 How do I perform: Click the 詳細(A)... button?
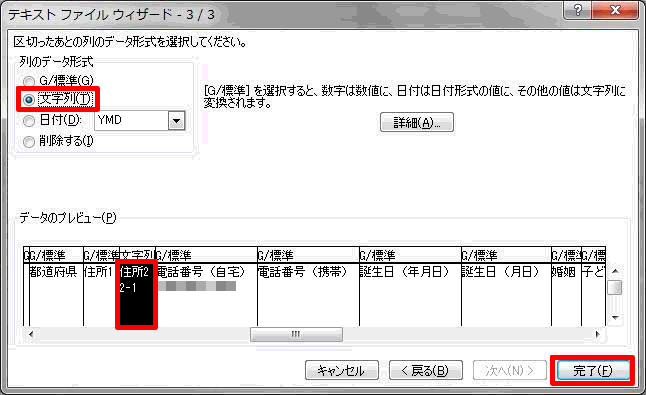(417, 122)
